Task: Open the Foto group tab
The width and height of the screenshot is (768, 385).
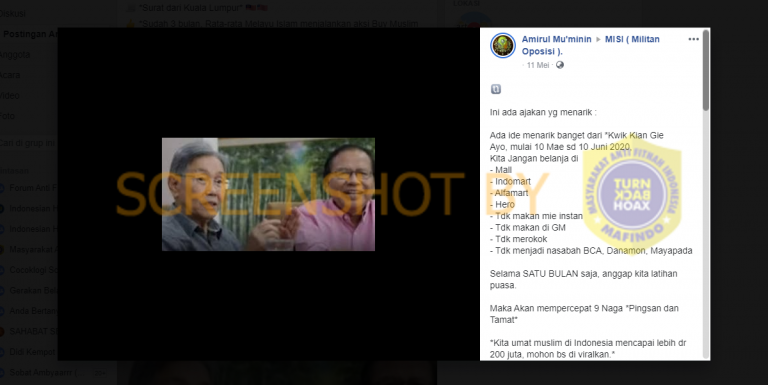Action: [x=7, y=117]
